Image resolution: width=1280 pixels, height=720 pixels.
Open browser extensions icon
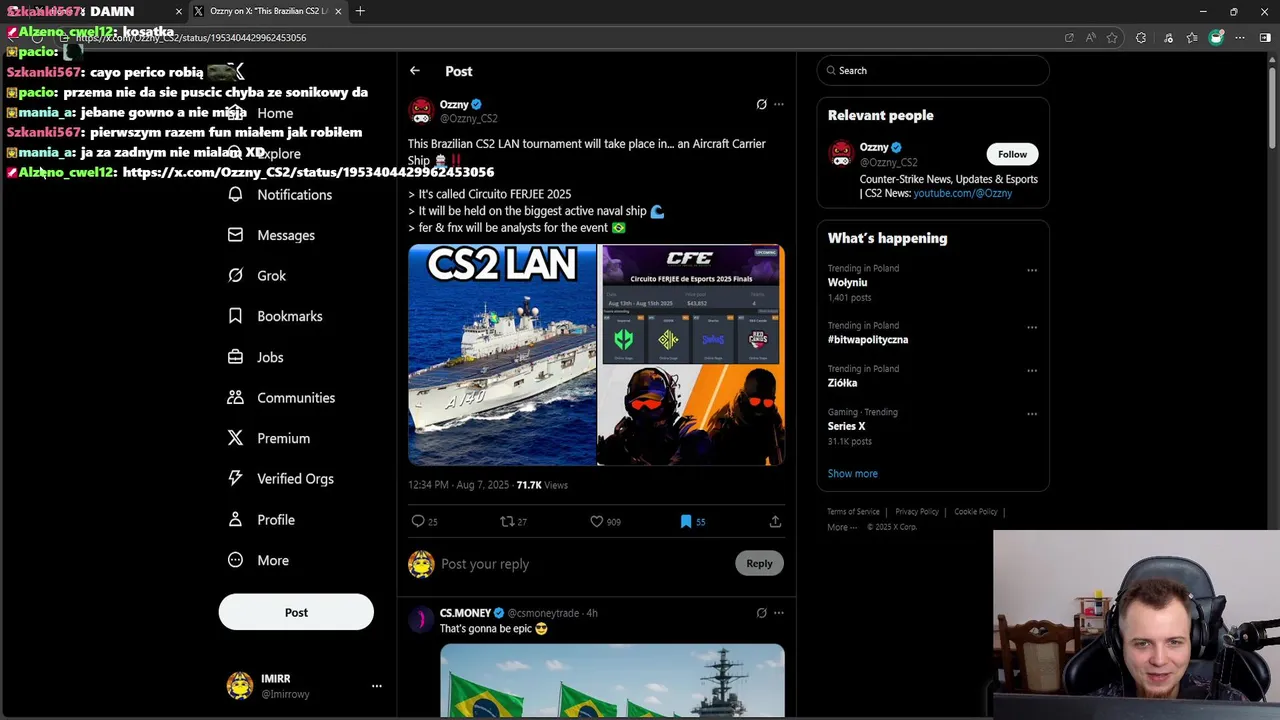point(1141,38)
